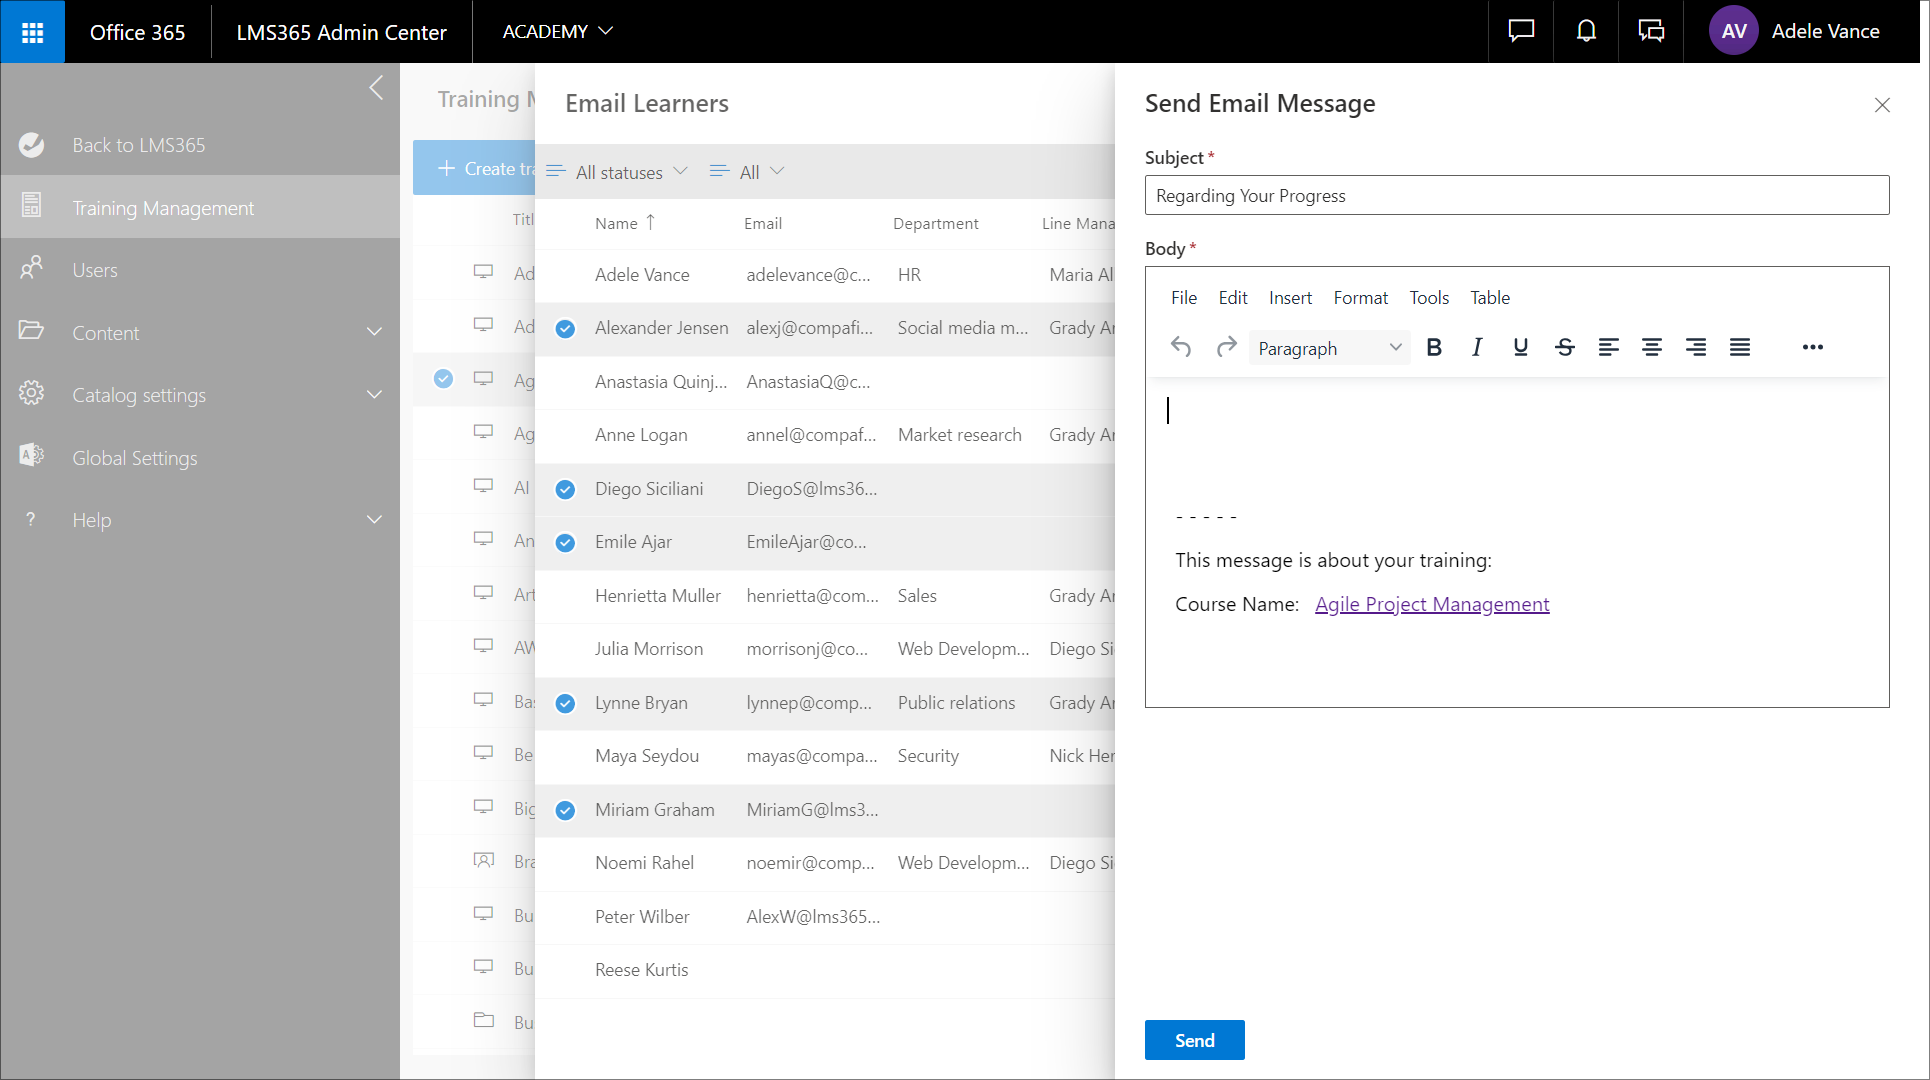Uncheck Miriam Graham's selection checkbox
This screenshot has height=1080, width=1930.
(x=565, y=810)
